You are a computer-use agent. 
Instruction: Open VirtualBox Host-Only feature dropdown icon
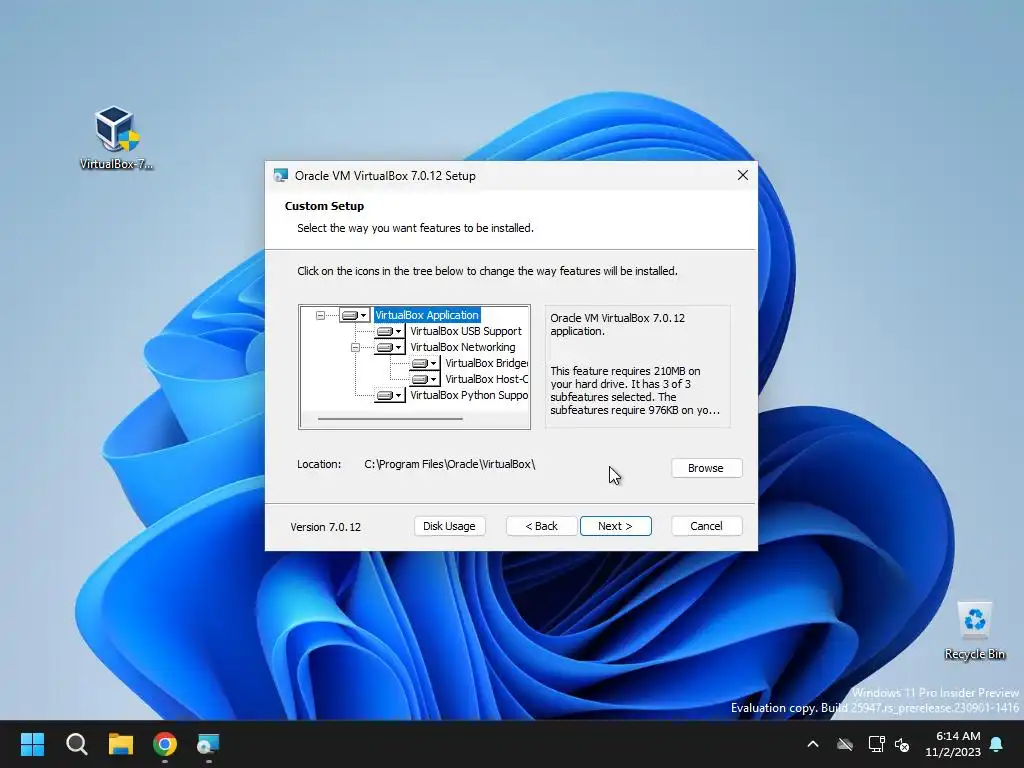pyautogui.click(x=424, y=379)
